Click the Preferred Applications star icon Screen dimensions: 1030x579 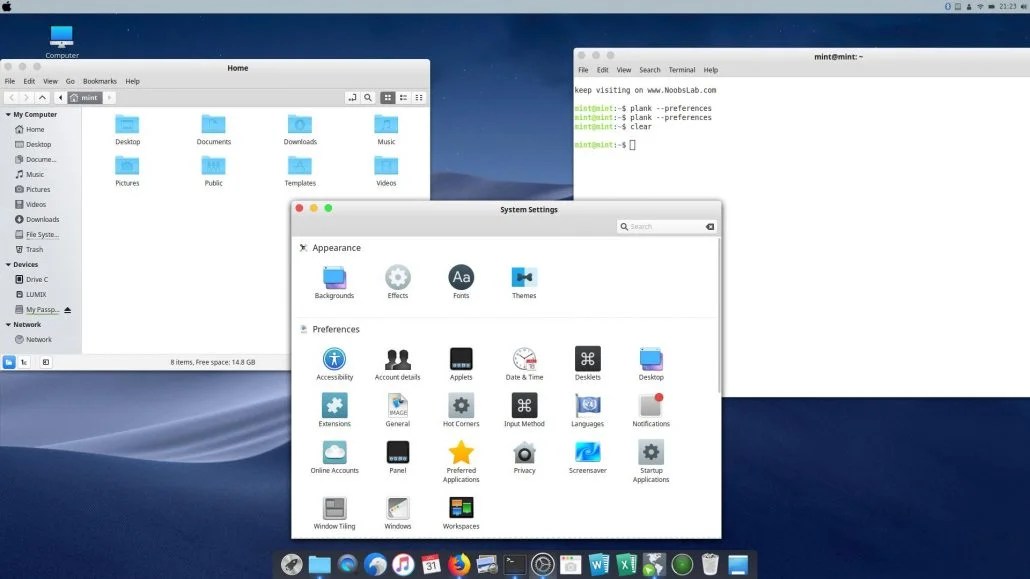coord(460,452)
